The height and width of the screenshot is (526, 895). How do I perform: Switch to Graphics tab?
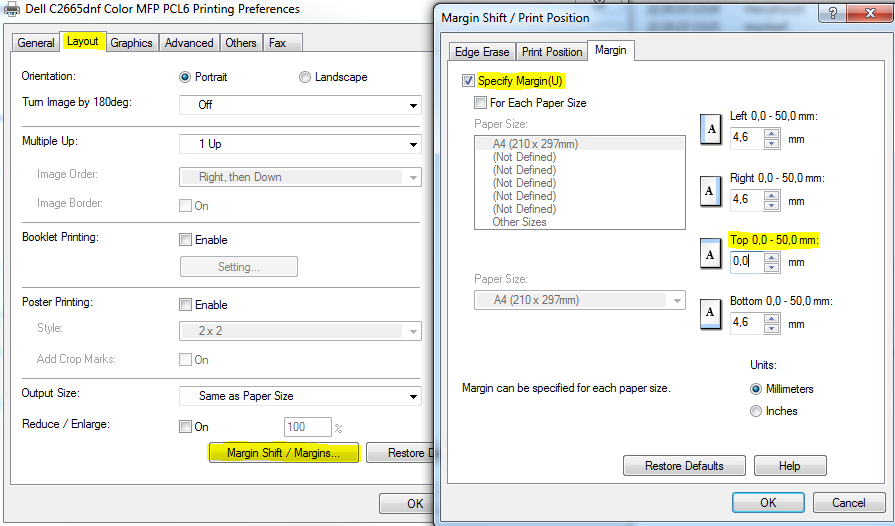click(x=131, y=43)
